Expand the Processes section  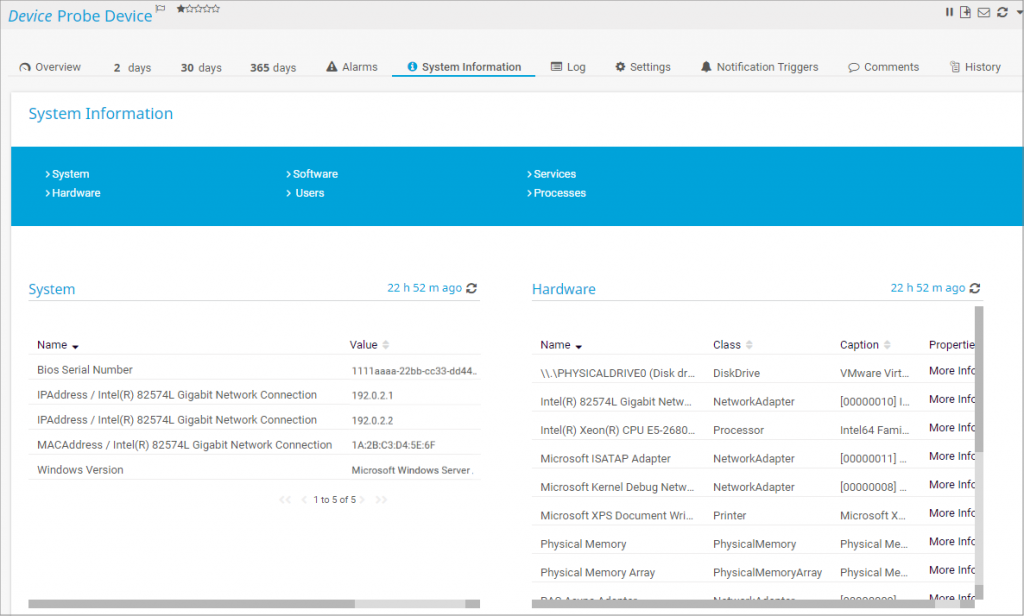559,192
